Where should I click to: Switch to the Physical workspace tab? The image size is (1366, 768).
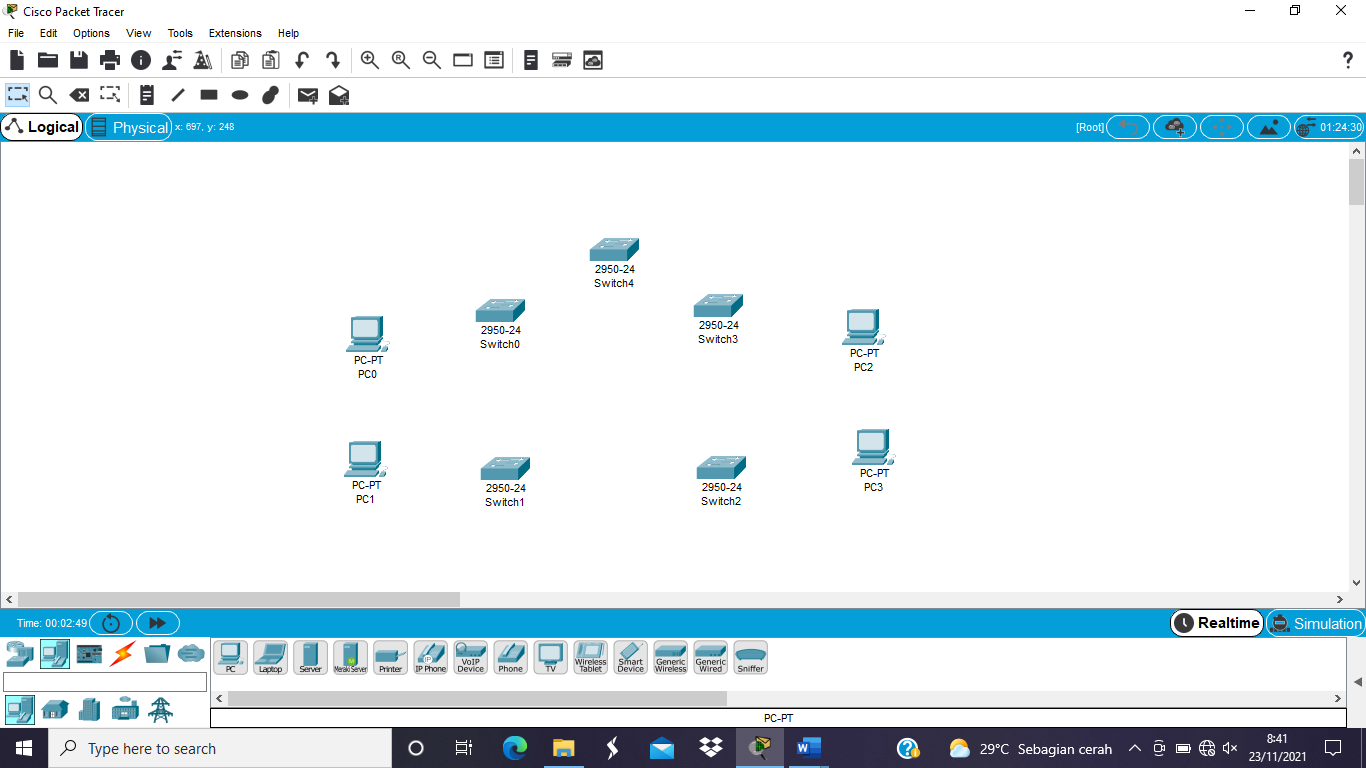[129, 127]
